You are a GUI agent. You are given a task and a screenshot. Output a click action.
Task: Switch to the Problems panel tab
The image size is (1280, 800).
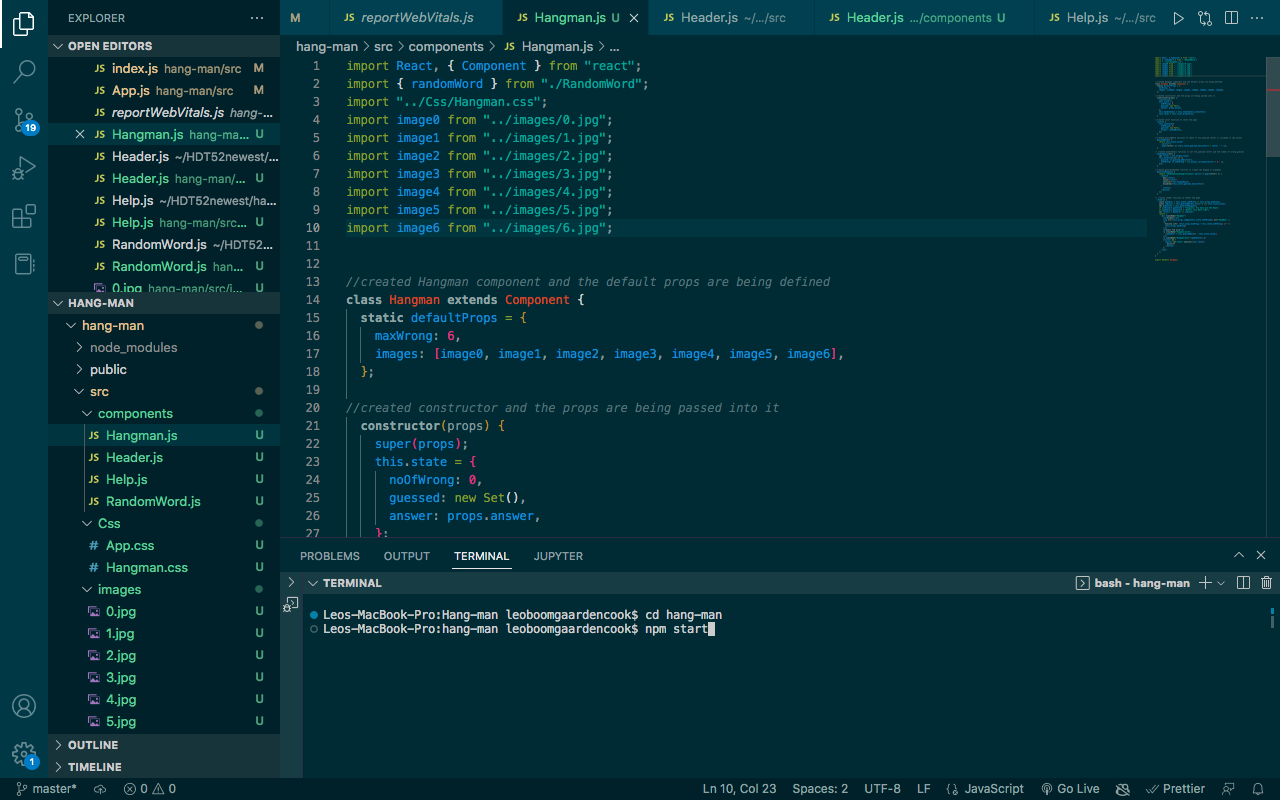tap(329, 556)
